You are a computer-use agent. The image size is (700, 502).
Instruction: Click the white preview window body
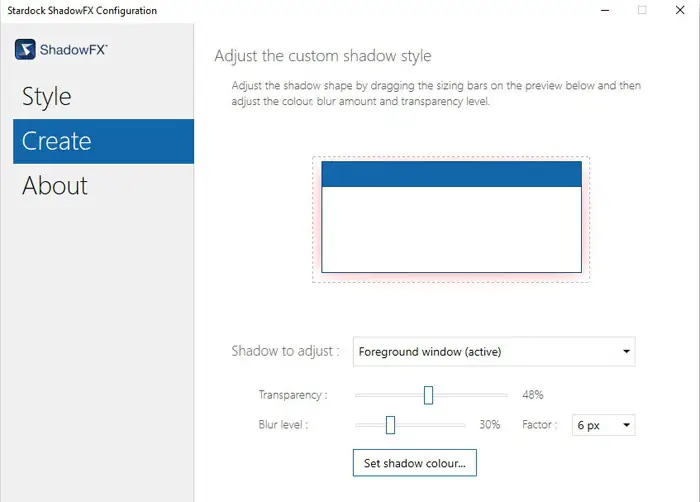[451, 230]
